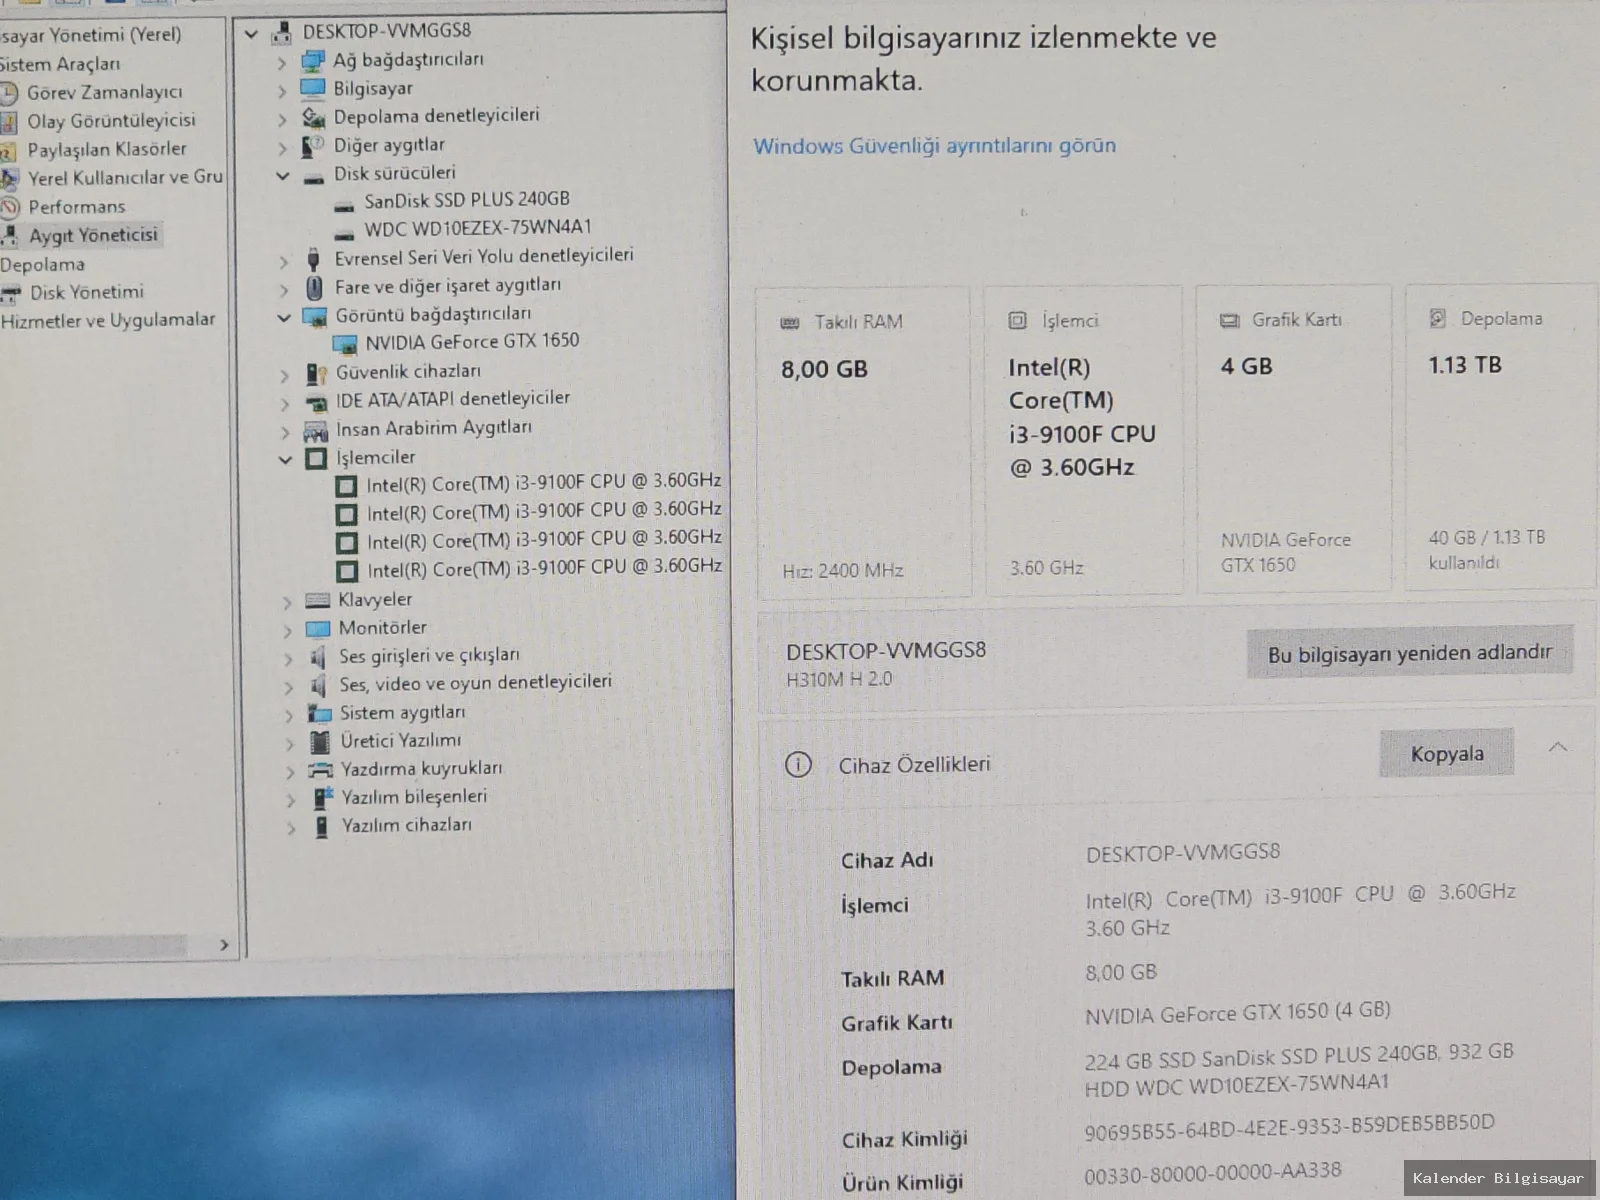The height and width of the screenshot is (1200, 1600).
Task: Click the İşlemciler processor icon
Action: click(x=316, y=459)
